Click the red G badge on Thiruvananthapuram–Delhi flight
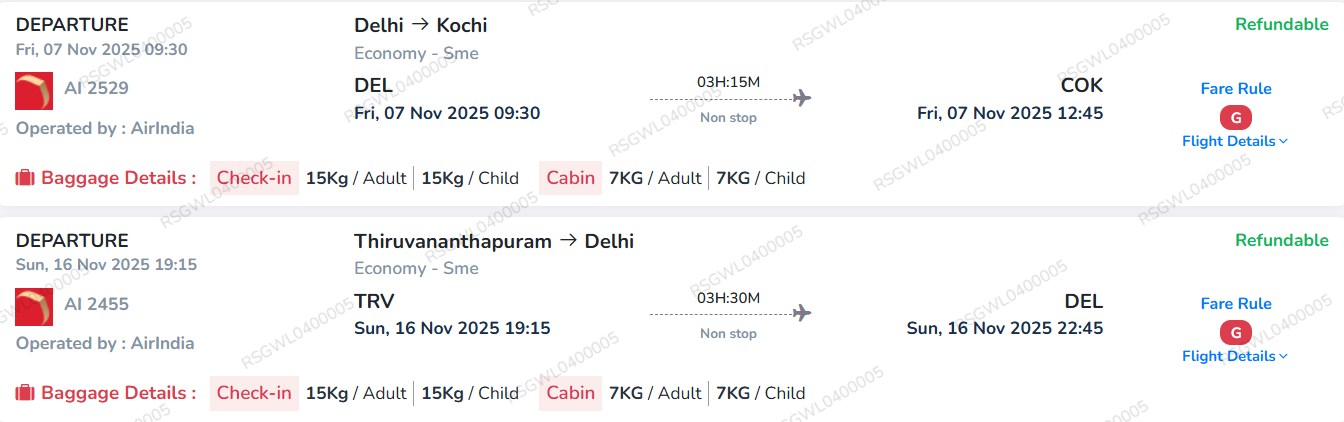 click(1236, 332)
